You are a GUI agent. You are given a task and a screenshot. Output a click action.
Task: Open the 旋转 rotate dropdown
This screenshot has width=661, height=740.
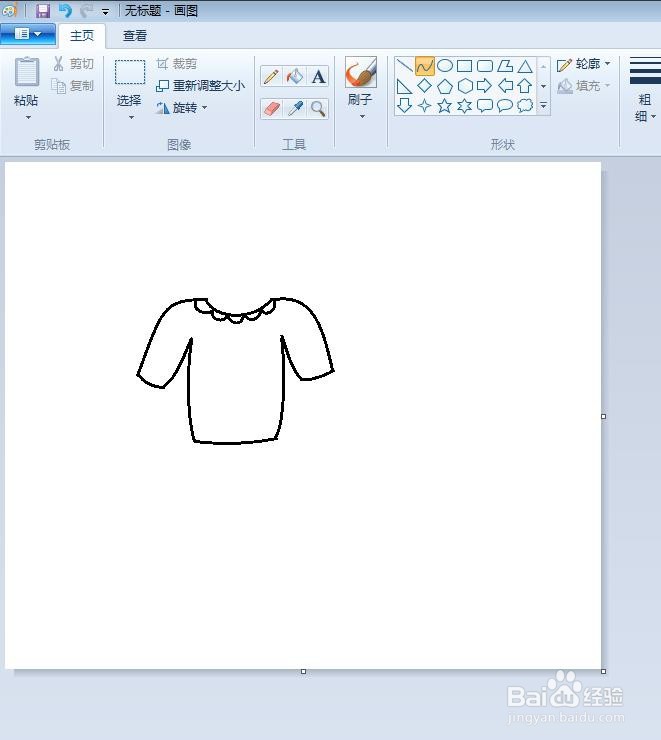(182, 108)
